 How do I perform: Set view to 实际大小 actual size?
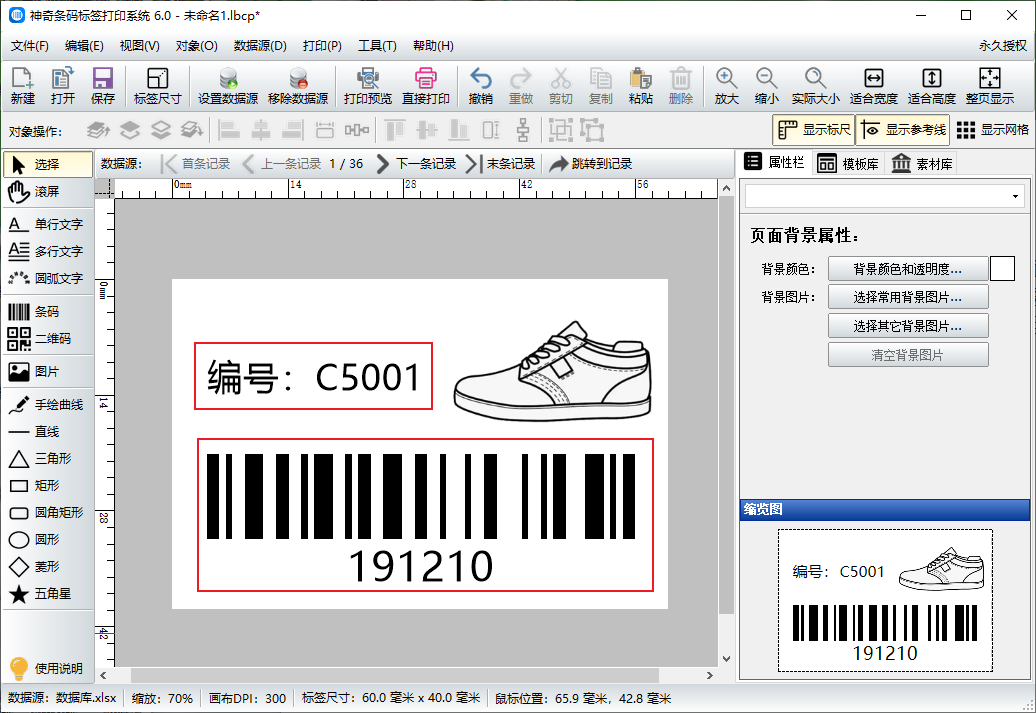click(x=816, y=86)
